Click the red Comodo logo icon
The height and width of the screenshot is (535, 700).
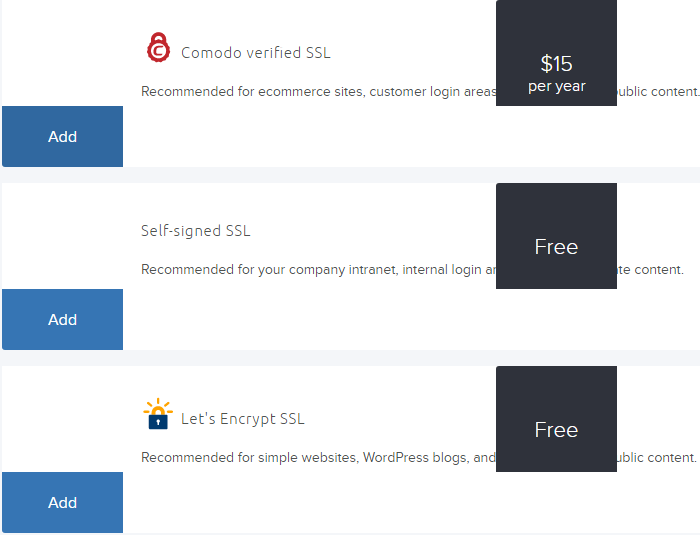[158, 48]
